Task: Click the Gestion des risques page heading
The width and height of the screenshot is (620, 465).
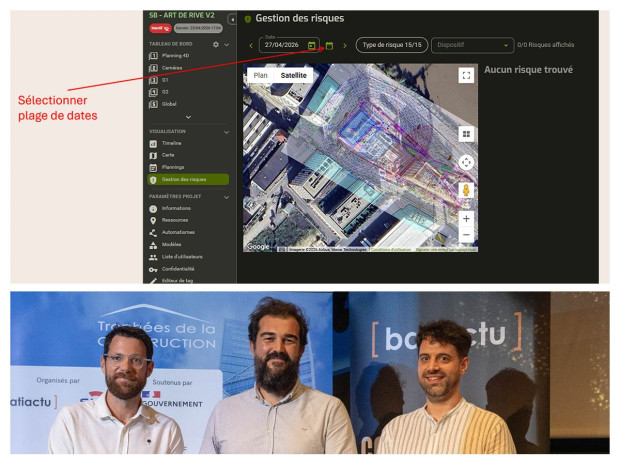Action: pyautogui.click(x=299, y=19)
